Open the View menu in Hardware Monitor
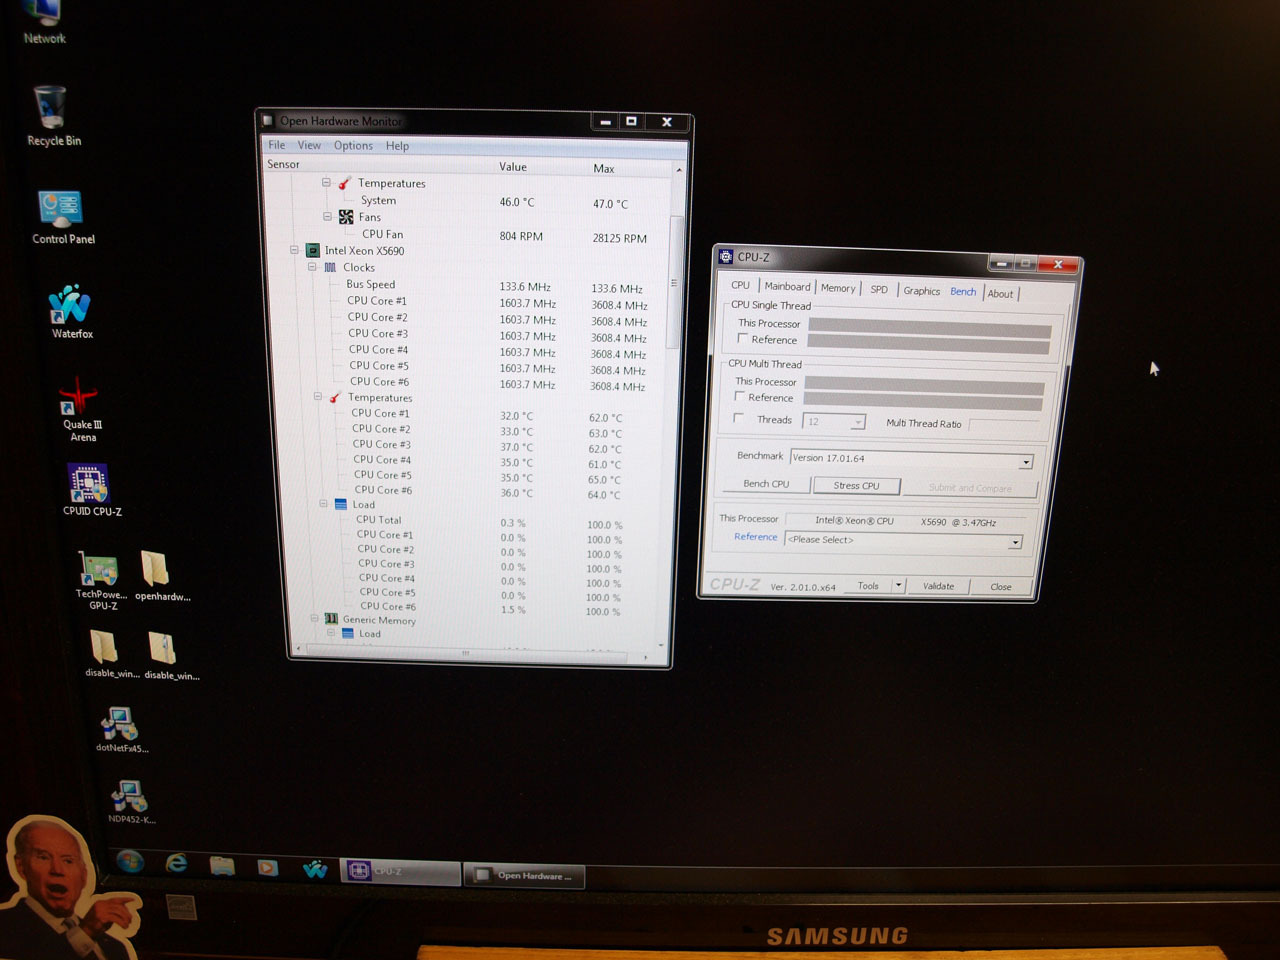The height and width of the screenshot is (960, 1280). pos(309,145)
